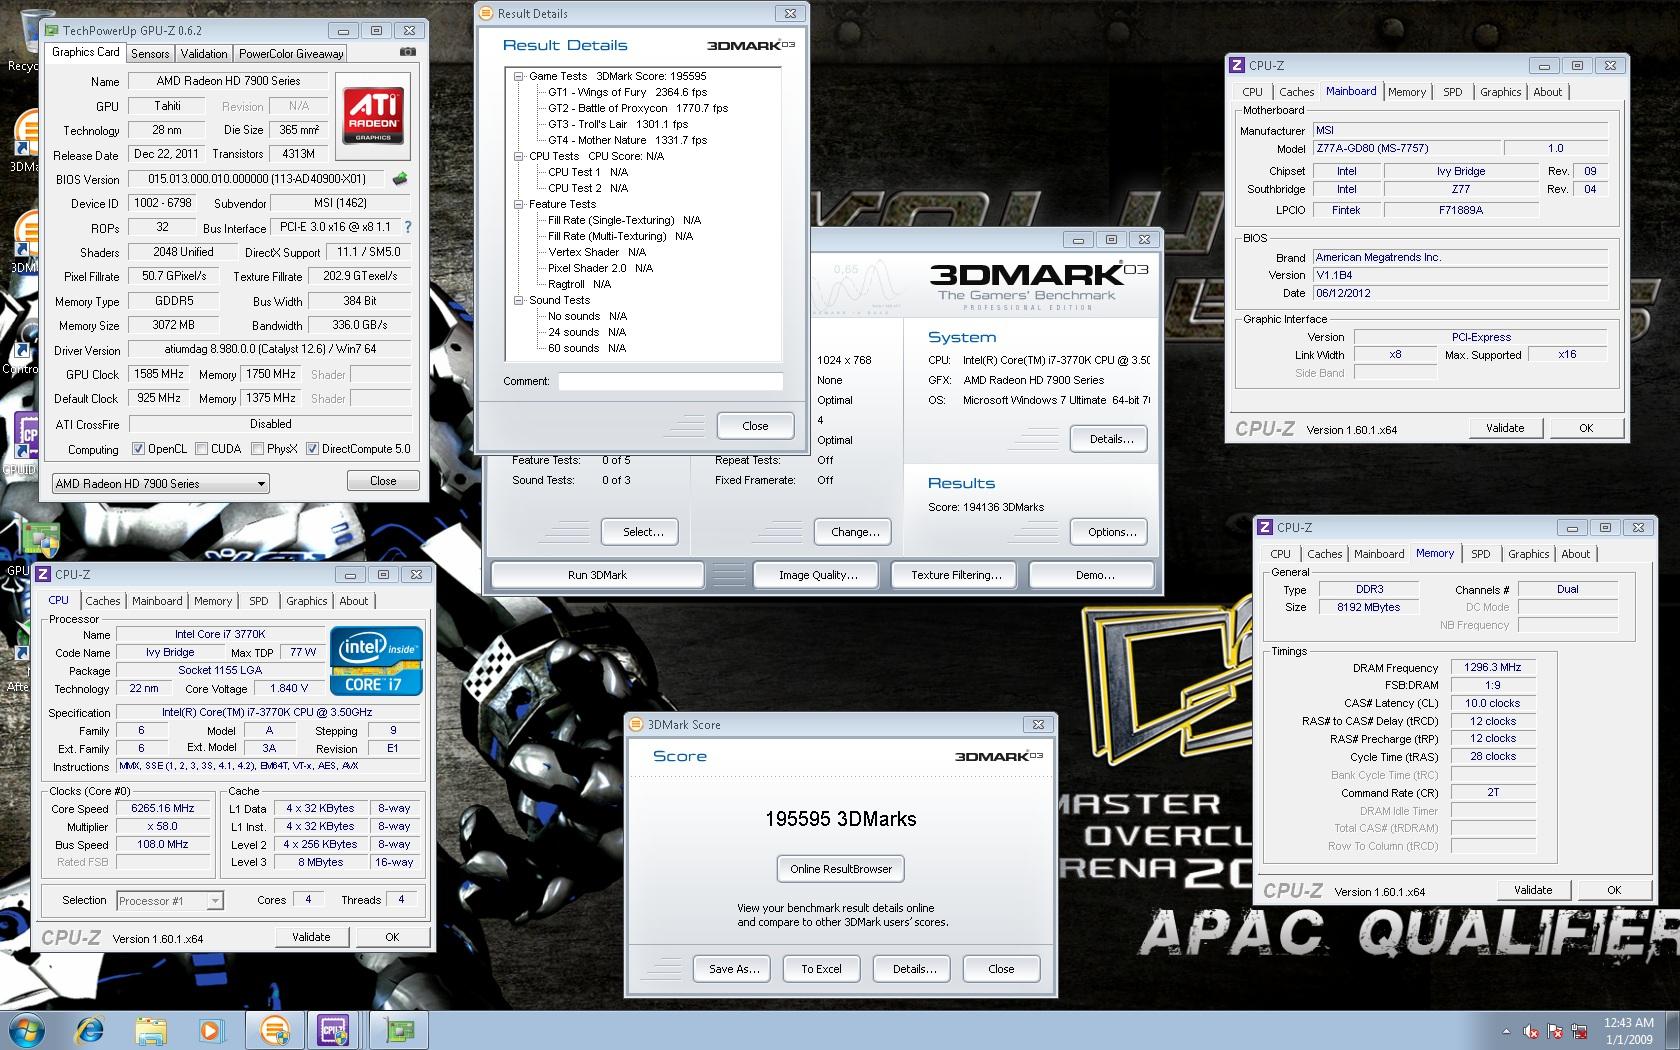
Task: Toggle the PhysX checkbox
Action: 257,448
